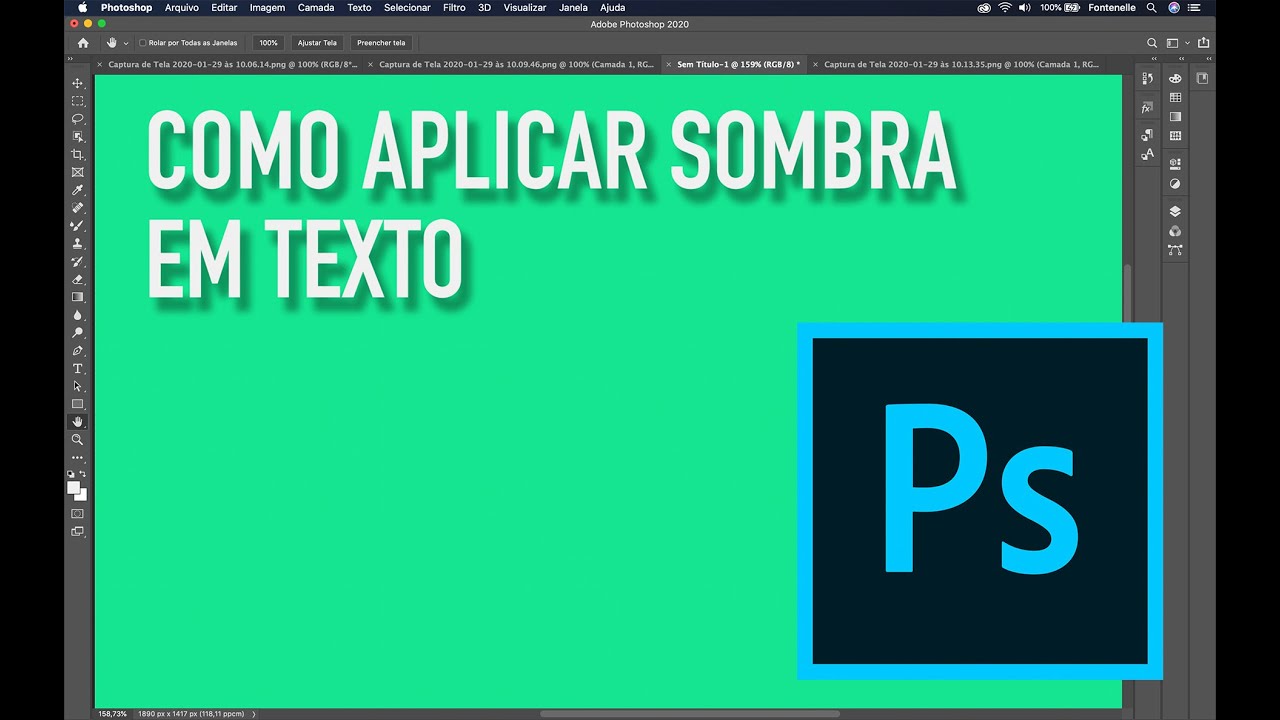
Task: Open the workspace switcher dropdown
Action: (1176, 43)
